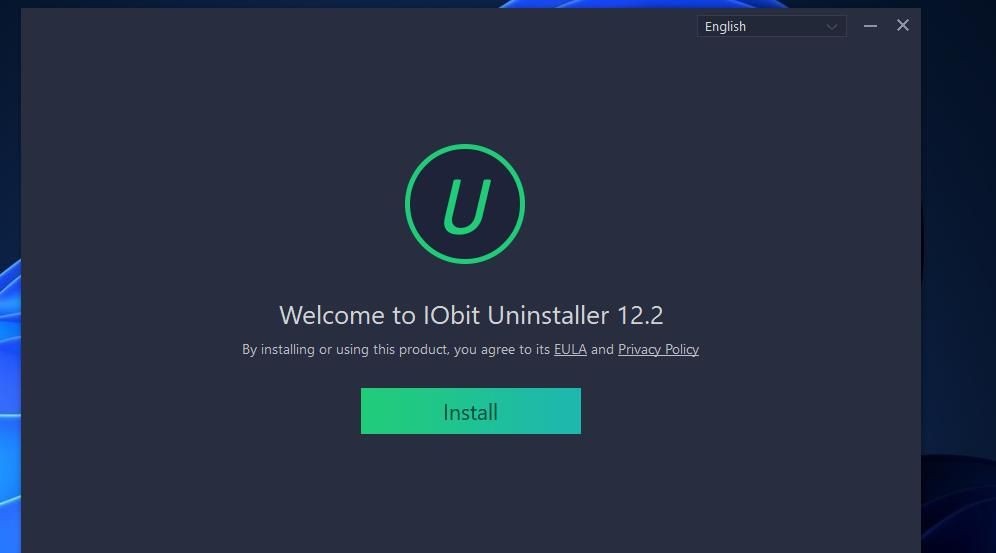The width and height of the screenshot is (996, 553).
Task: Click the word 'English' in language box
Action: tap(725, 27)
